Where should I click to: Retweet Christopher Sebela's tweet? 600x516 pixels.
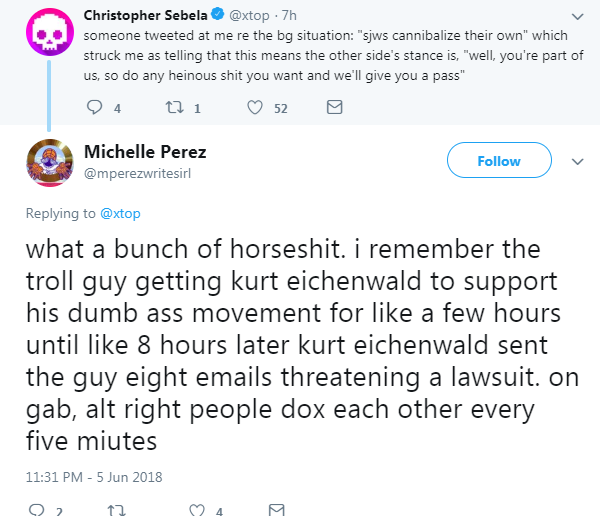tap(174, 108)
